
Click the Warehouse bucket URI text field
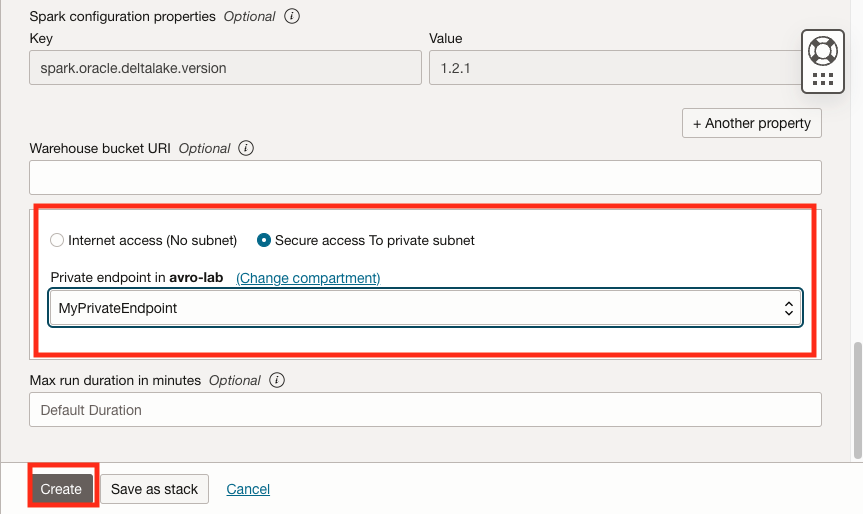tap(425, 177)
